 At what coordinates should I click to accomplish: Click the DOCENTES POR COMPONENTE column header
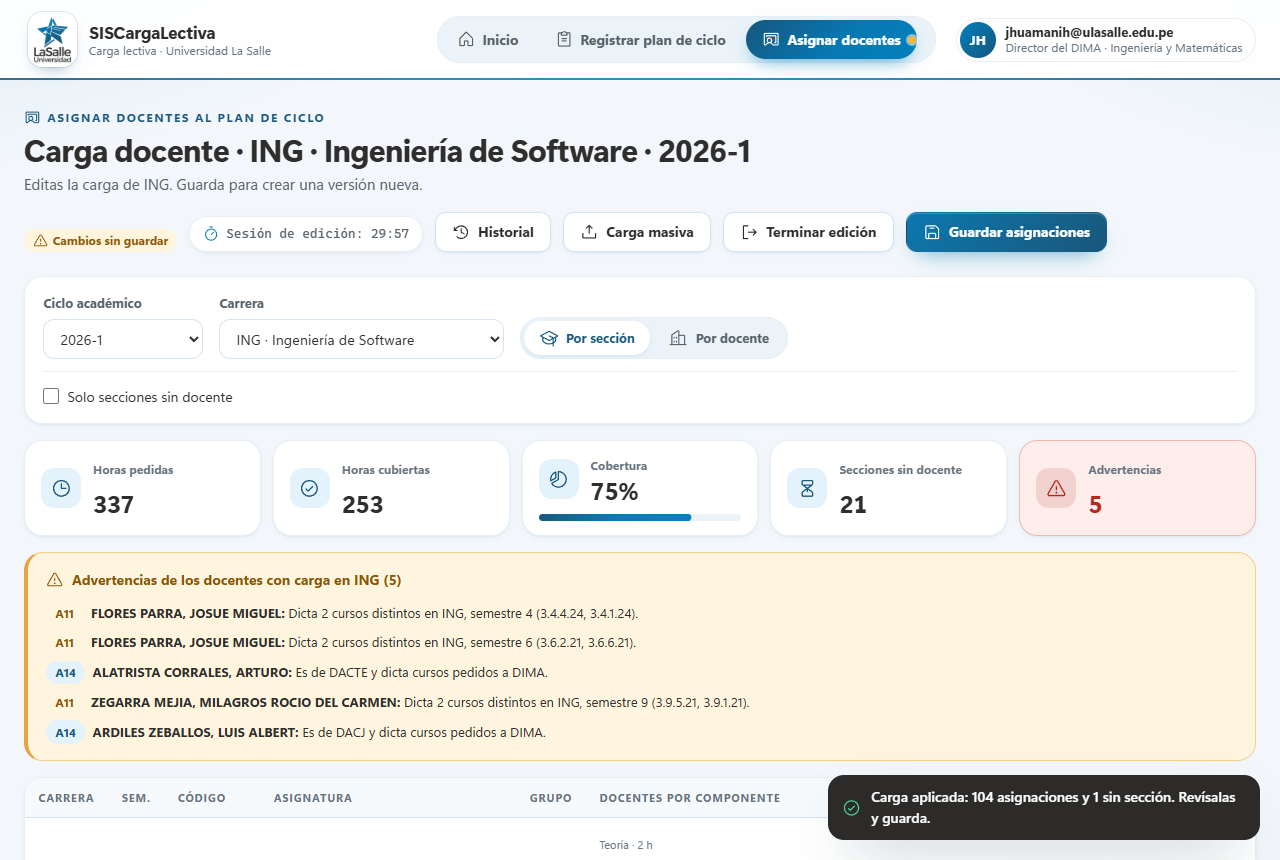[x=690, y=798]
